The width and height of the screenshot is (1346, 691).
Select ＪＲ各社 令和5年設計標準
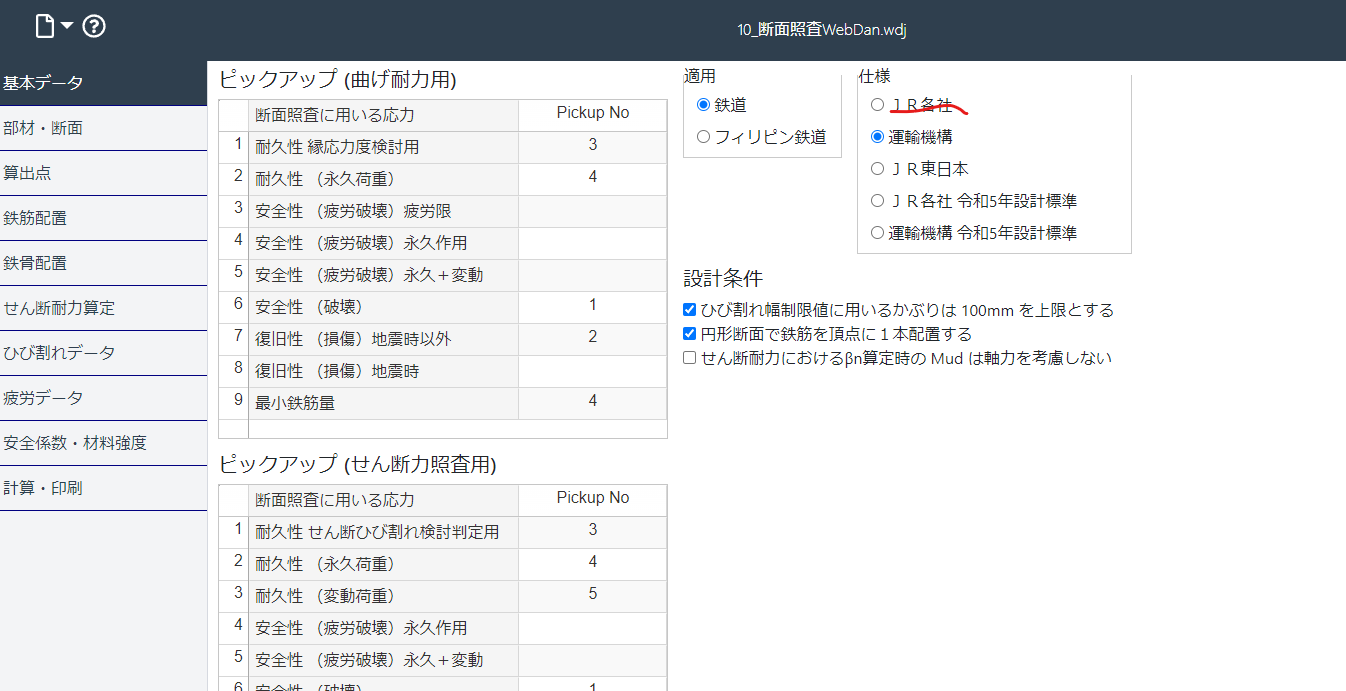(x=877, y=200)
